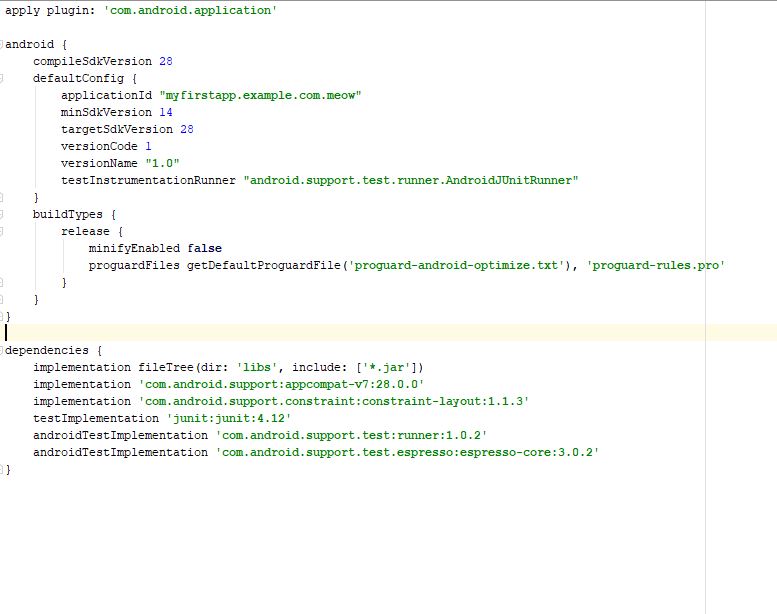
Task: Collapse the dependencies block fold marker
Action: pos(3,351)
